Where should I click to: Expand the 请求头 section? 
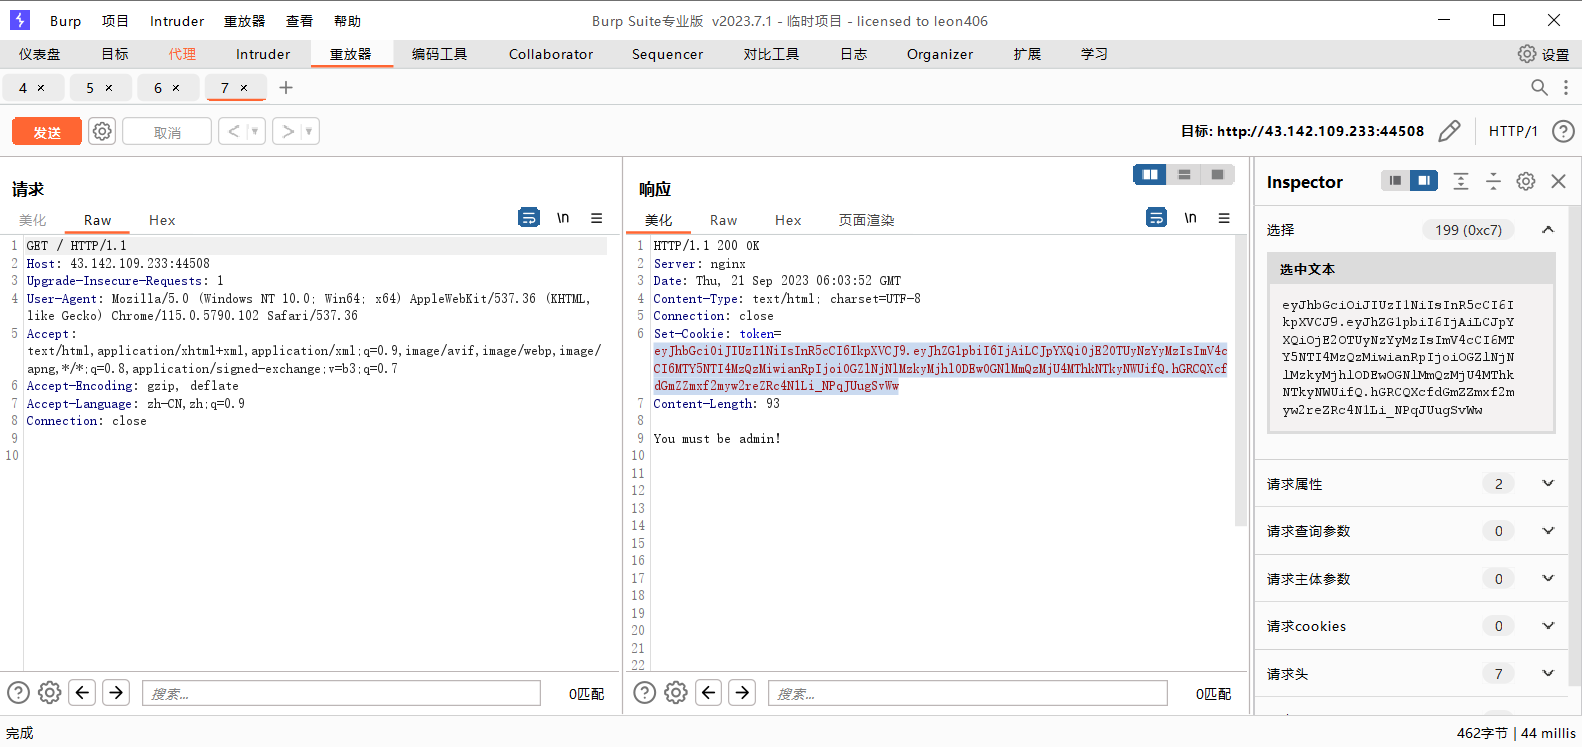tap(1548, 674)
